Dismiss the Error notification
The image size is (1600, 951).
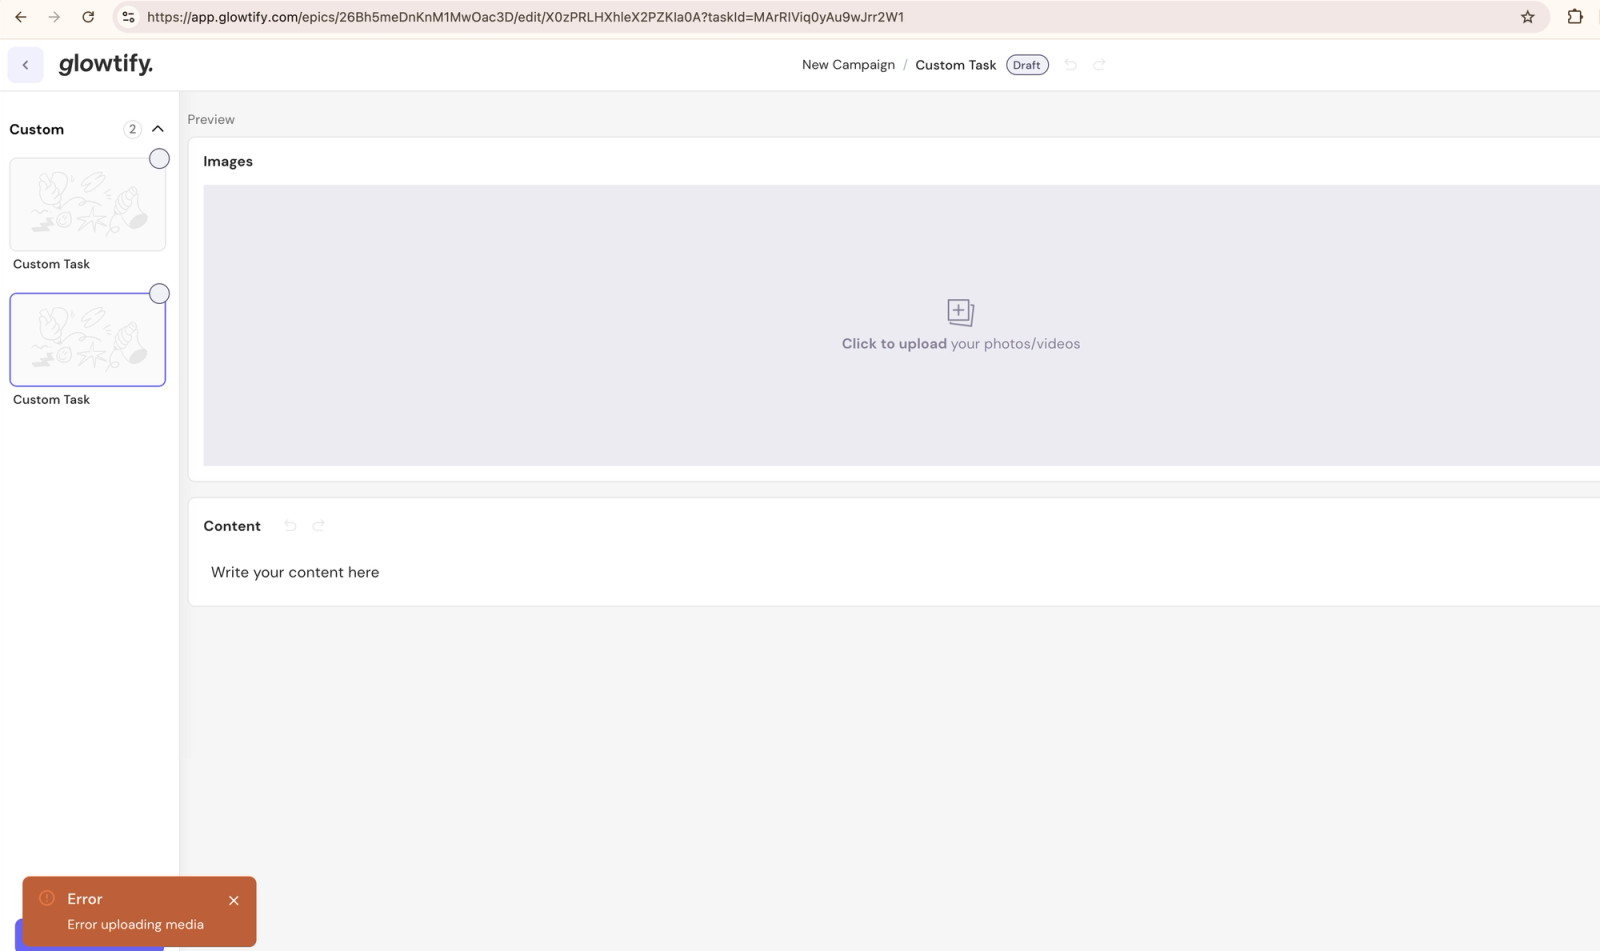pyautogui.click(x=234, y=901)
